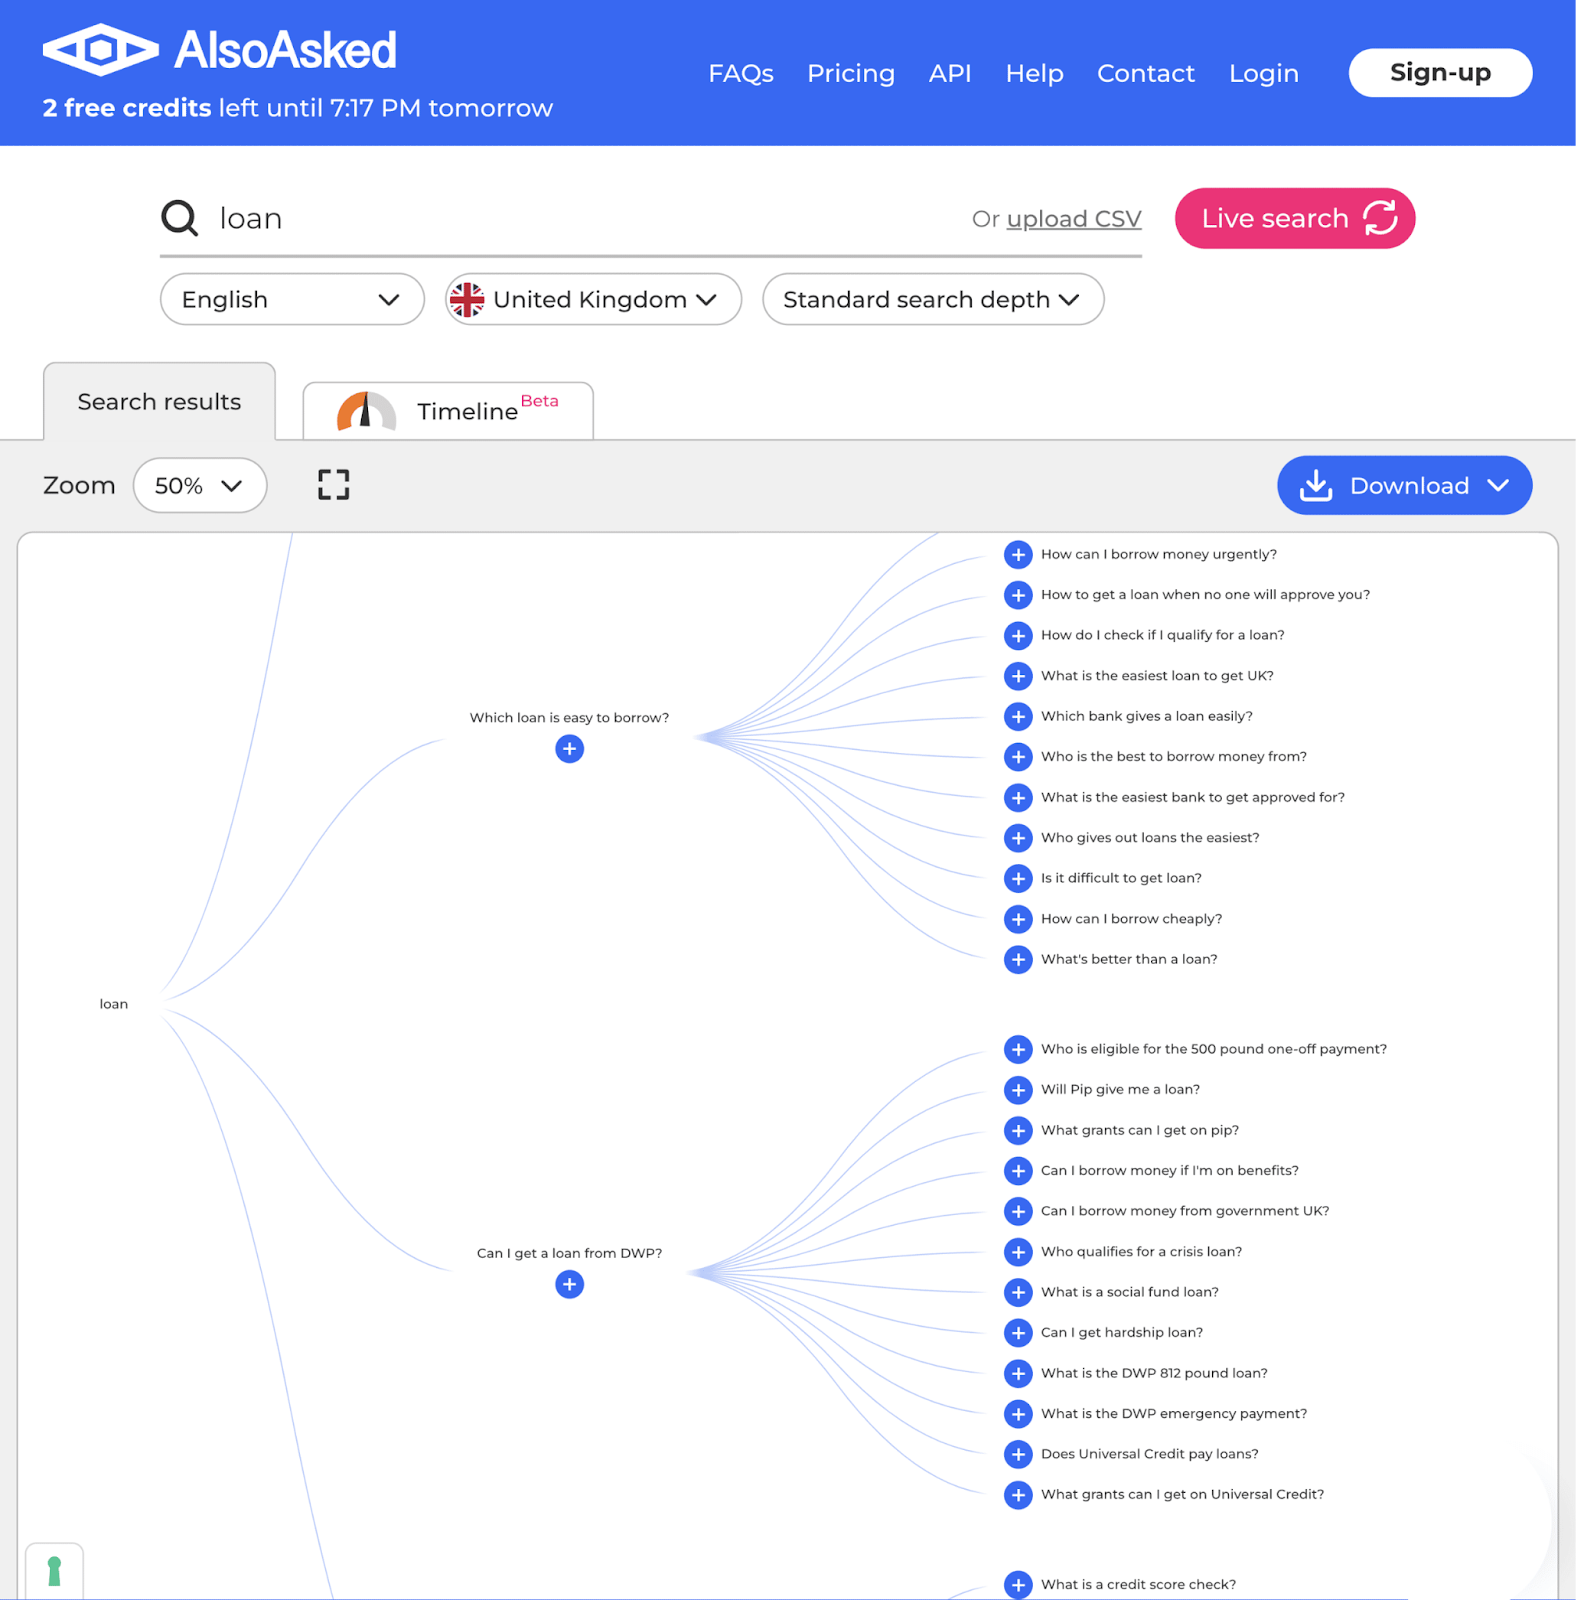Viewport: 1576px width, 1600px height.
Task: Expand the Download options chevron
Action: click(x=1498, y=485)
